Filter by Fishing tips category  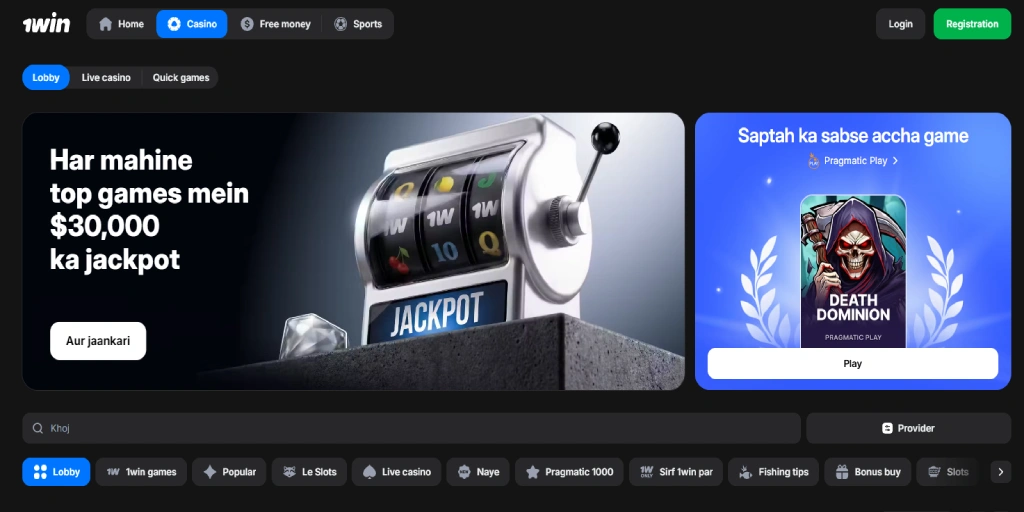pos(773,472)
